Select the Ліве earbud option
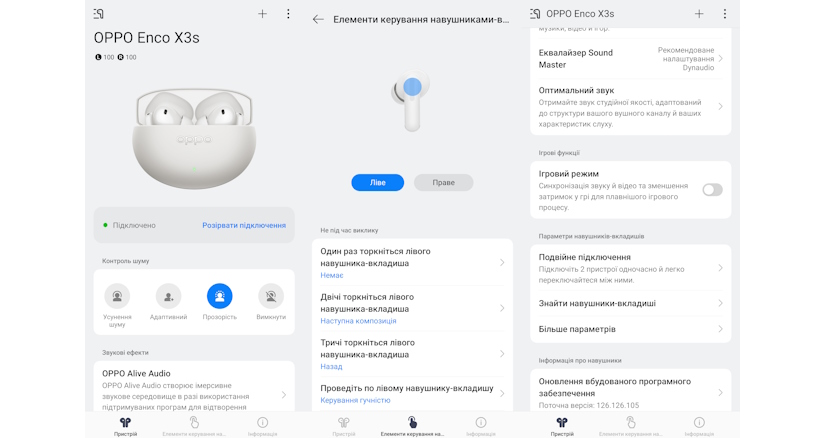Image resolution: width=825 pixels, height=438 pixels. [x=377, y=183]
